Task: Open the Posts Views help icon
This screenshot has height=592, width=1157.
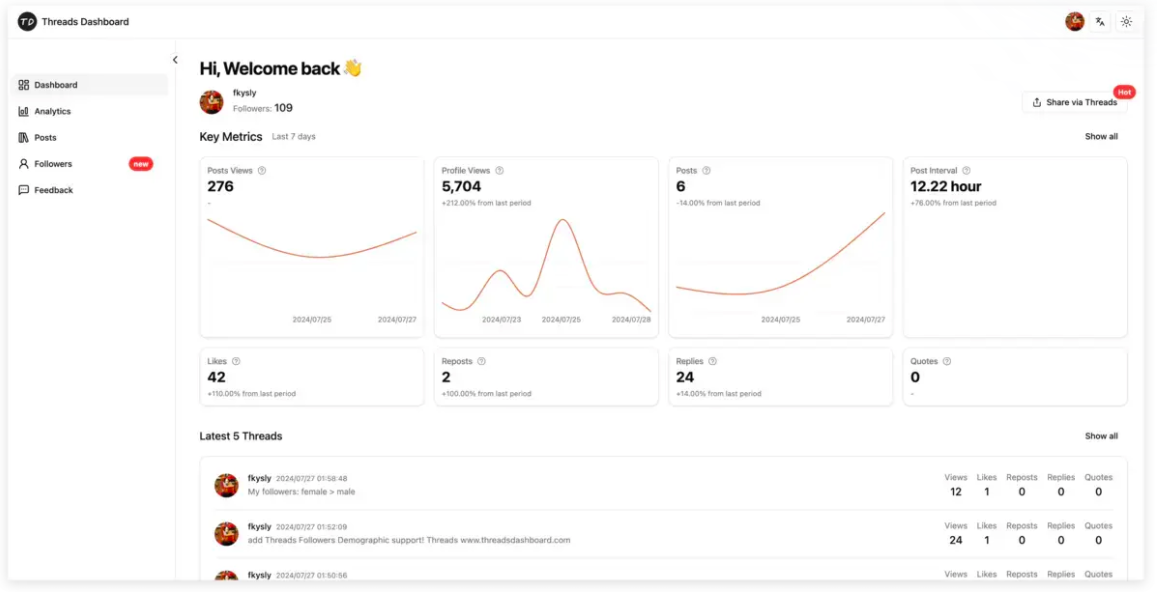Action: [262, 171]
